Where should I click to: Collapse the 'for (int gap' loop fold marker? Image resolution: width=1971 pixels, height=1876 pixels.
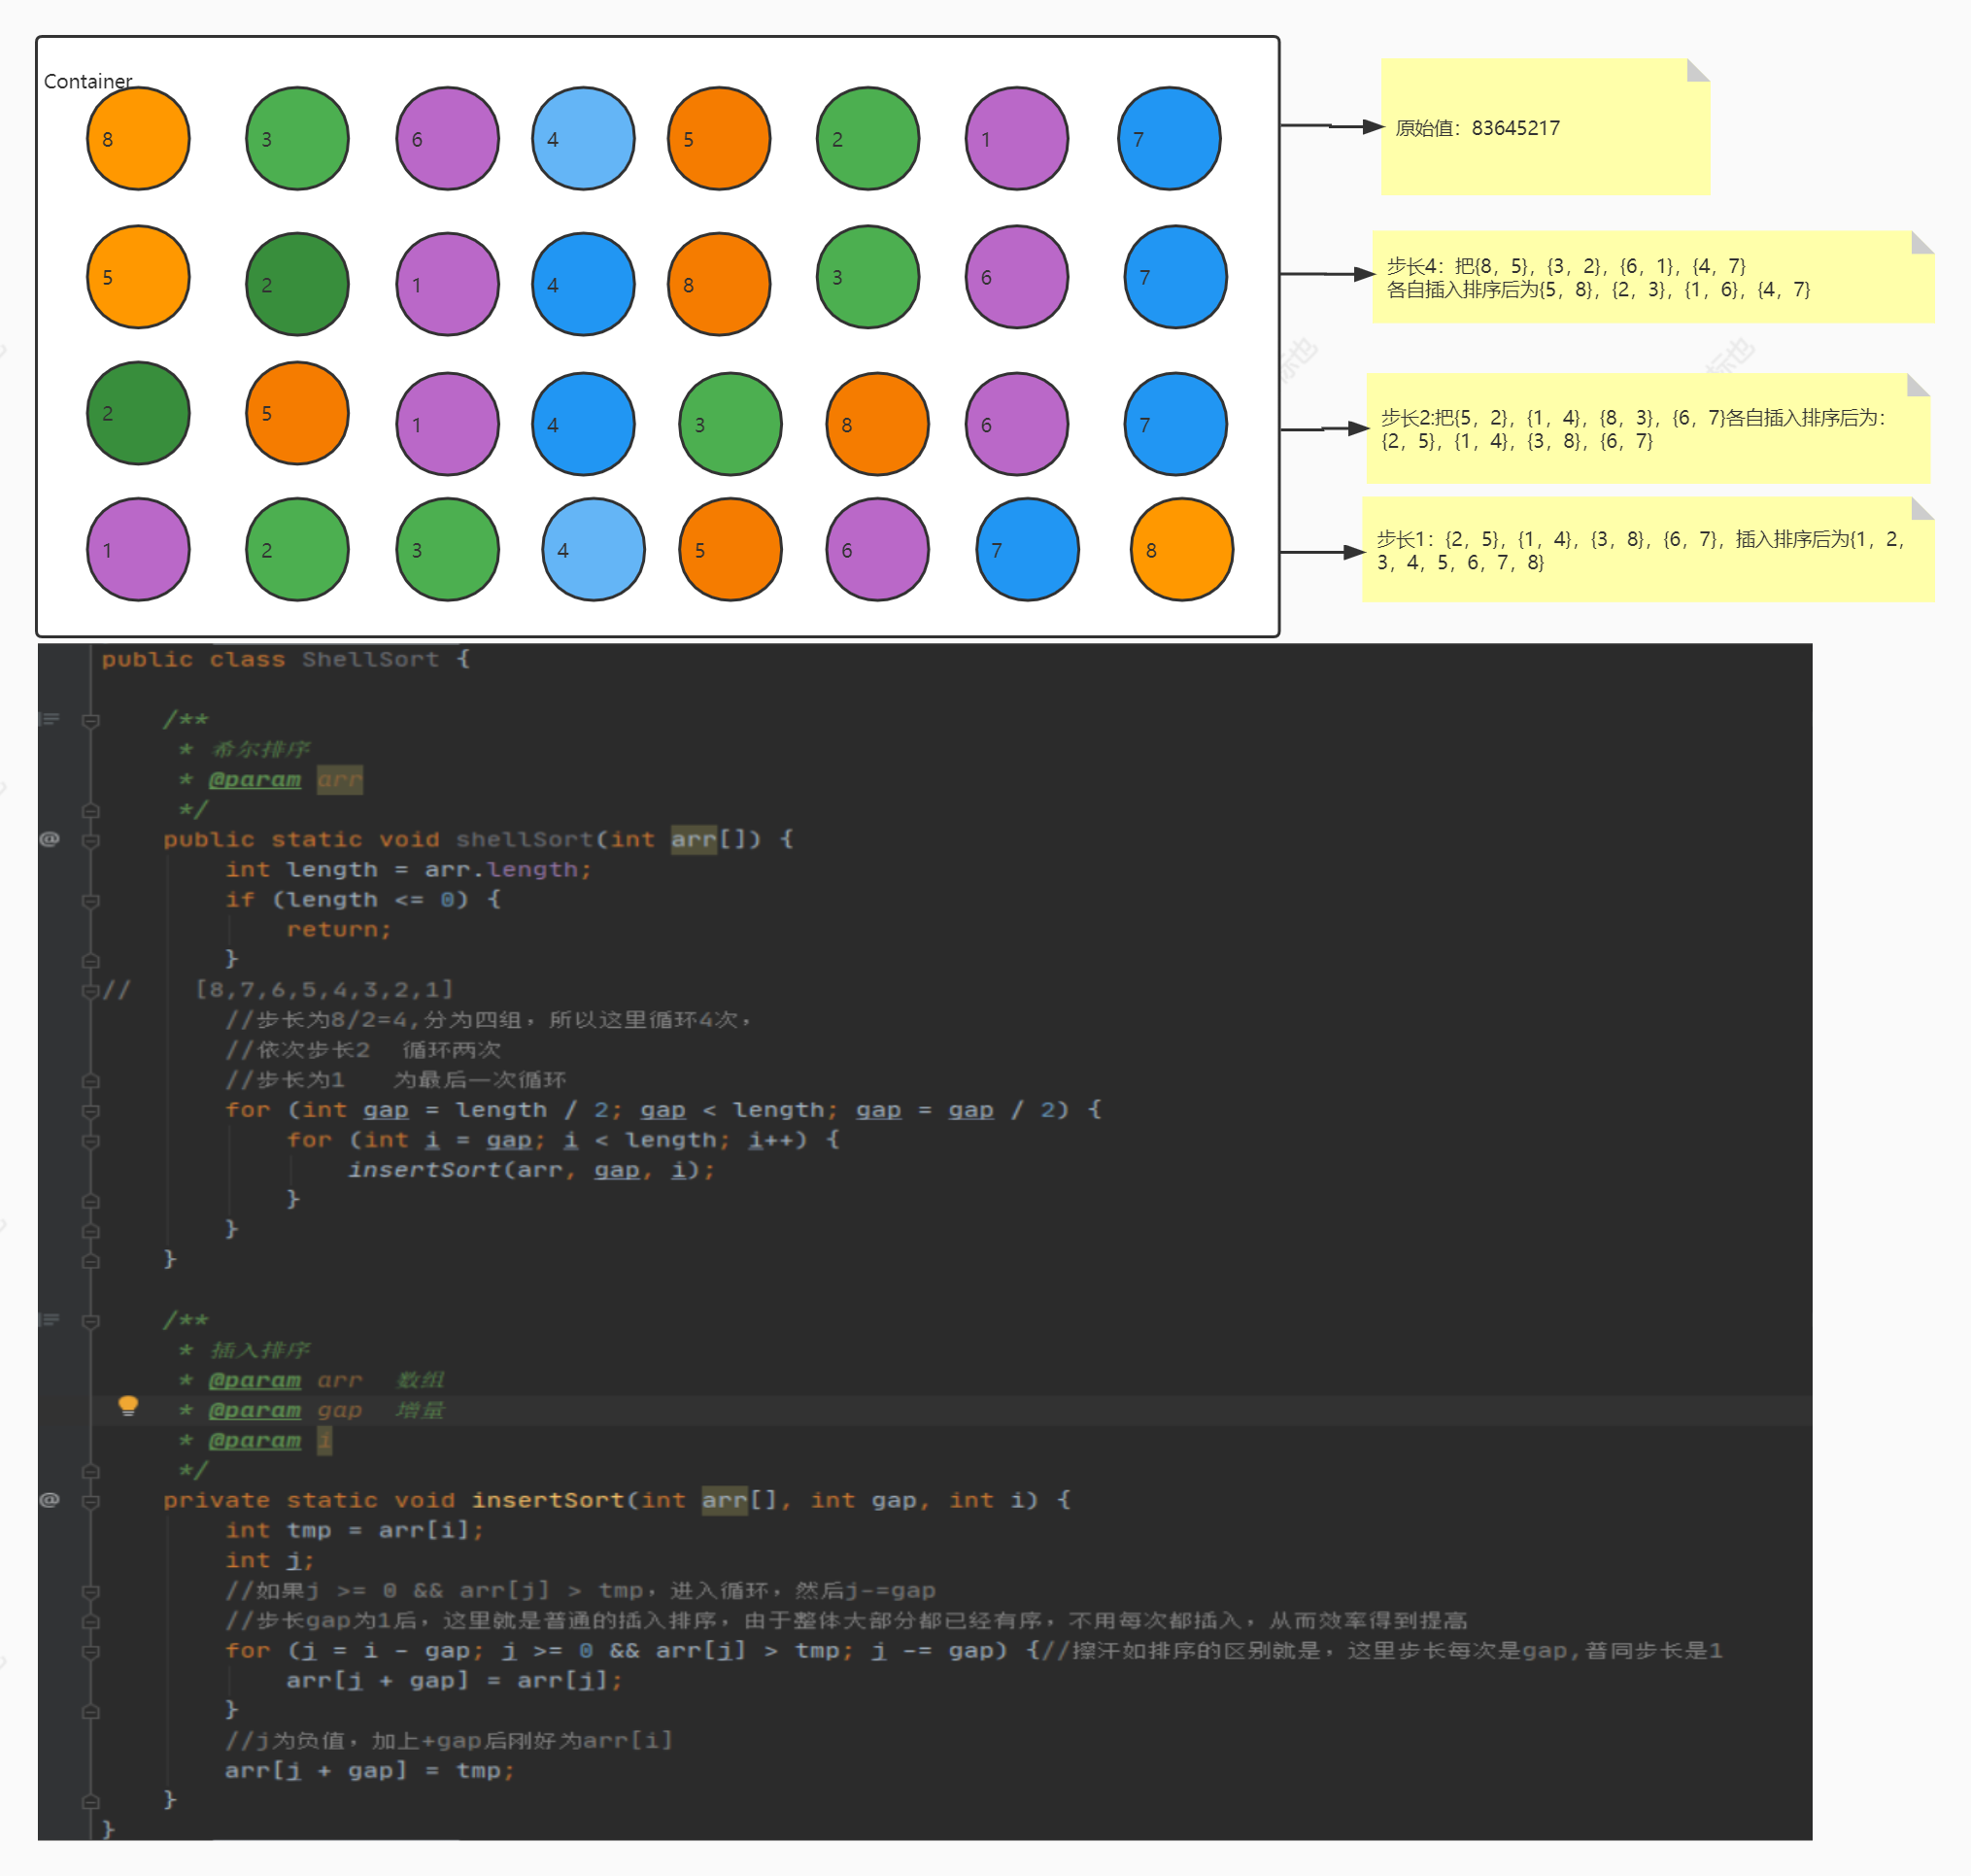[x=90, y=1111]
